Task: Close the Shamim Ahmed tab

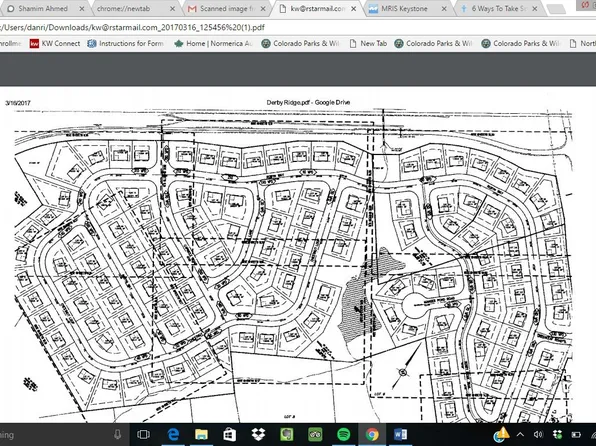Action: [81, 8]
